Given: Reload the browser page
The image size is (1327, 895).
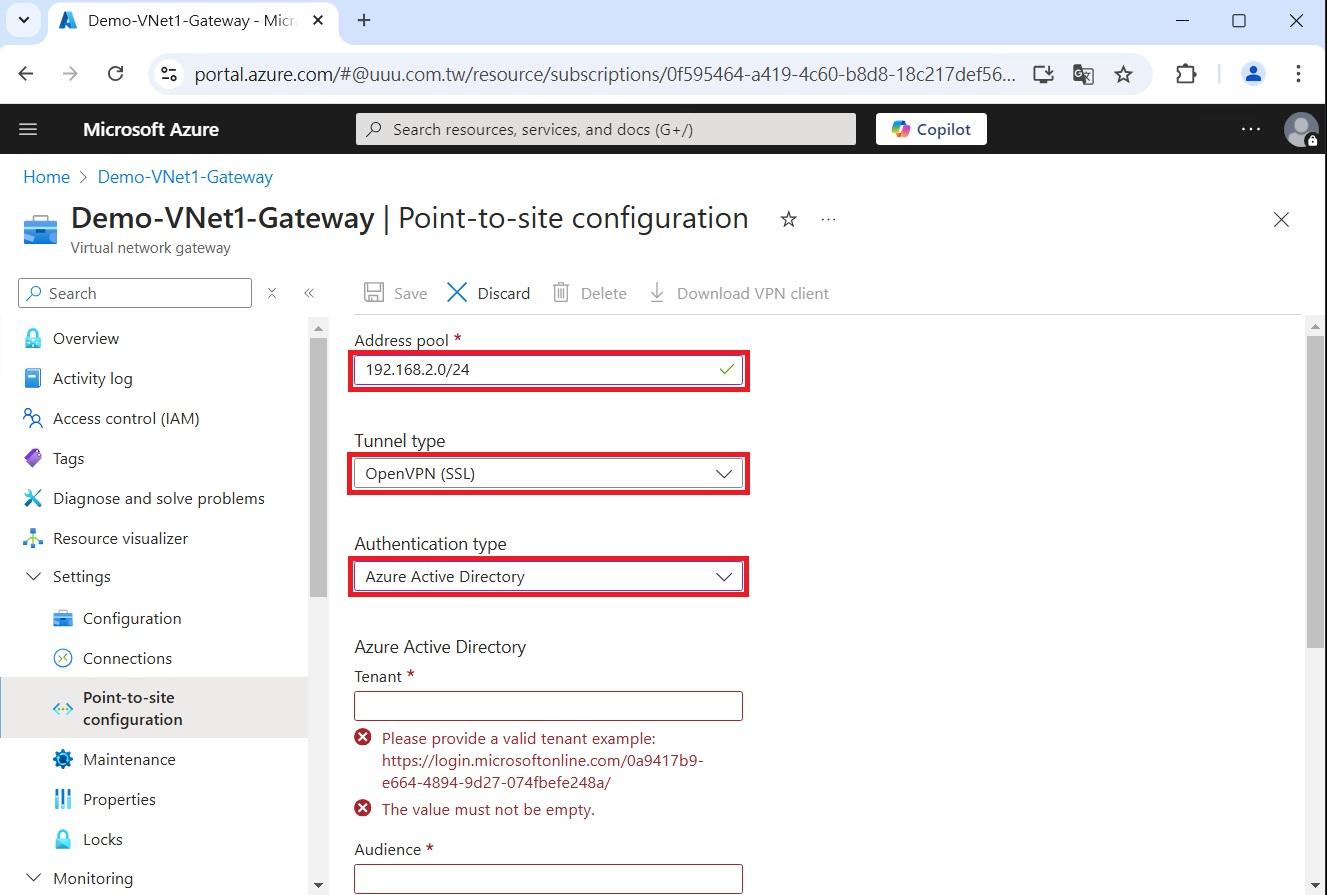Looking at the screenshot, I should 115,74.
